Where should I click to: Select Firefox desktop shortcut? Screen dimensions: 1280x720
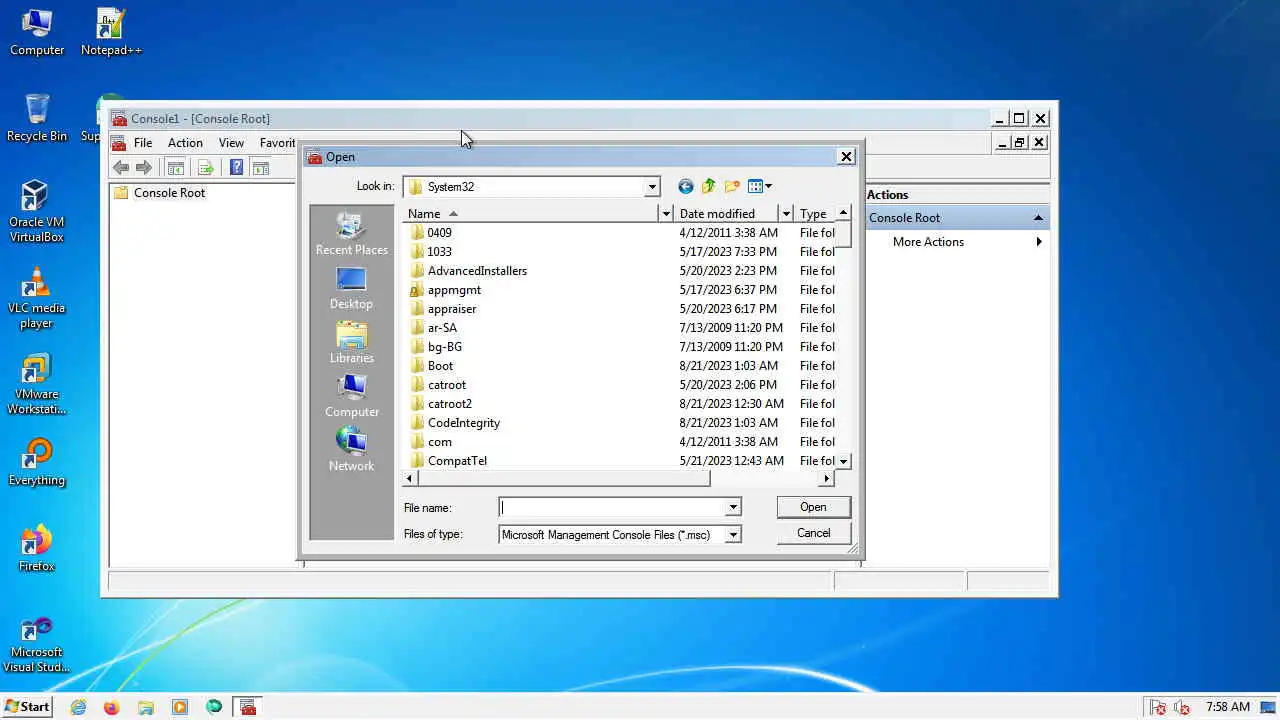[37, 548]
